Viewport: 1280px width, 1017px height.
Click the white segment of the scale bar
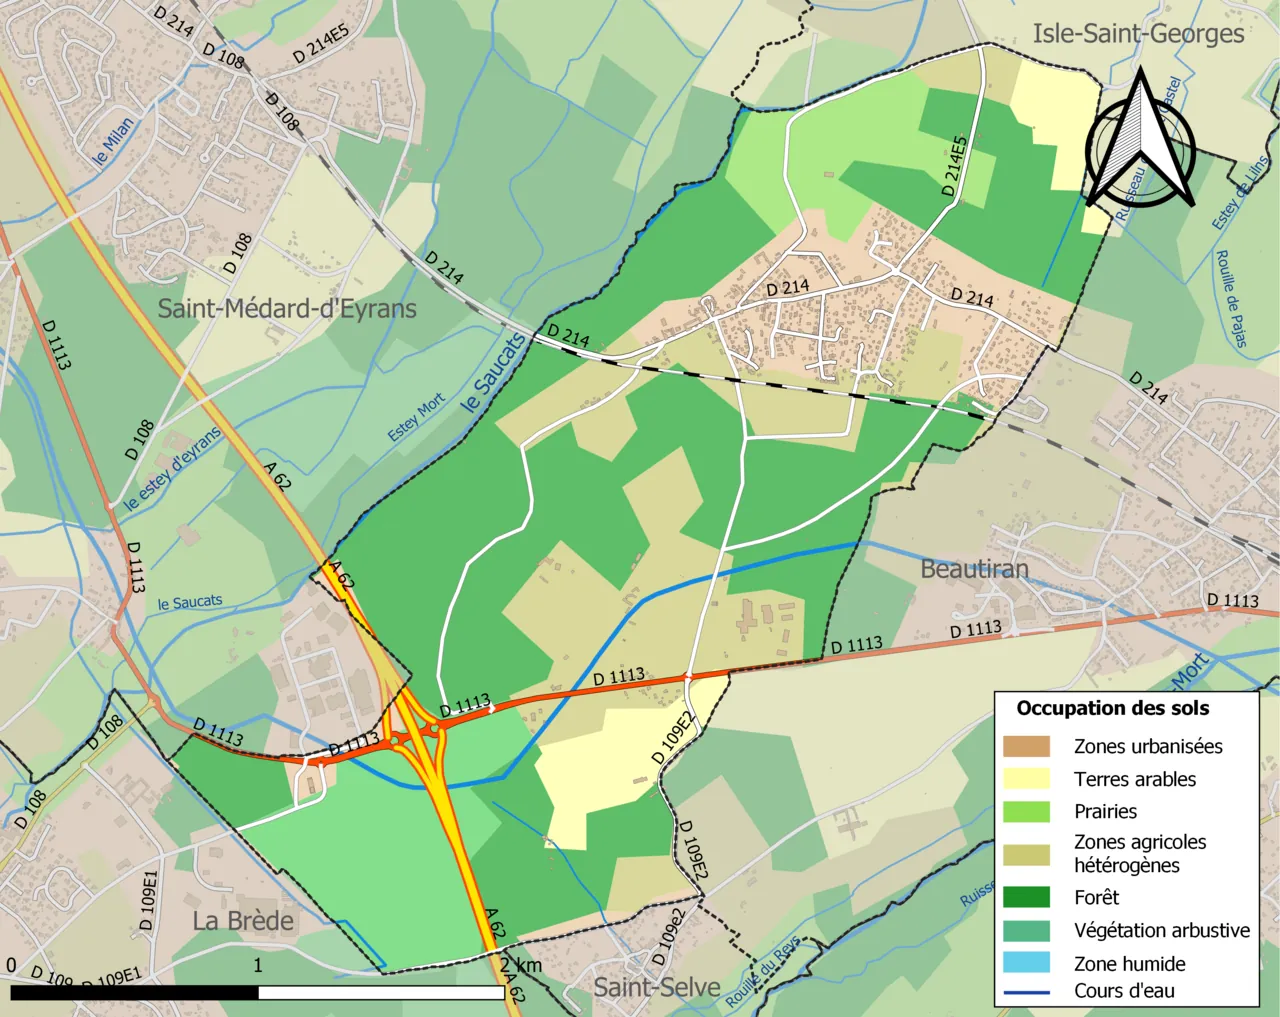[x=381, y=993]
